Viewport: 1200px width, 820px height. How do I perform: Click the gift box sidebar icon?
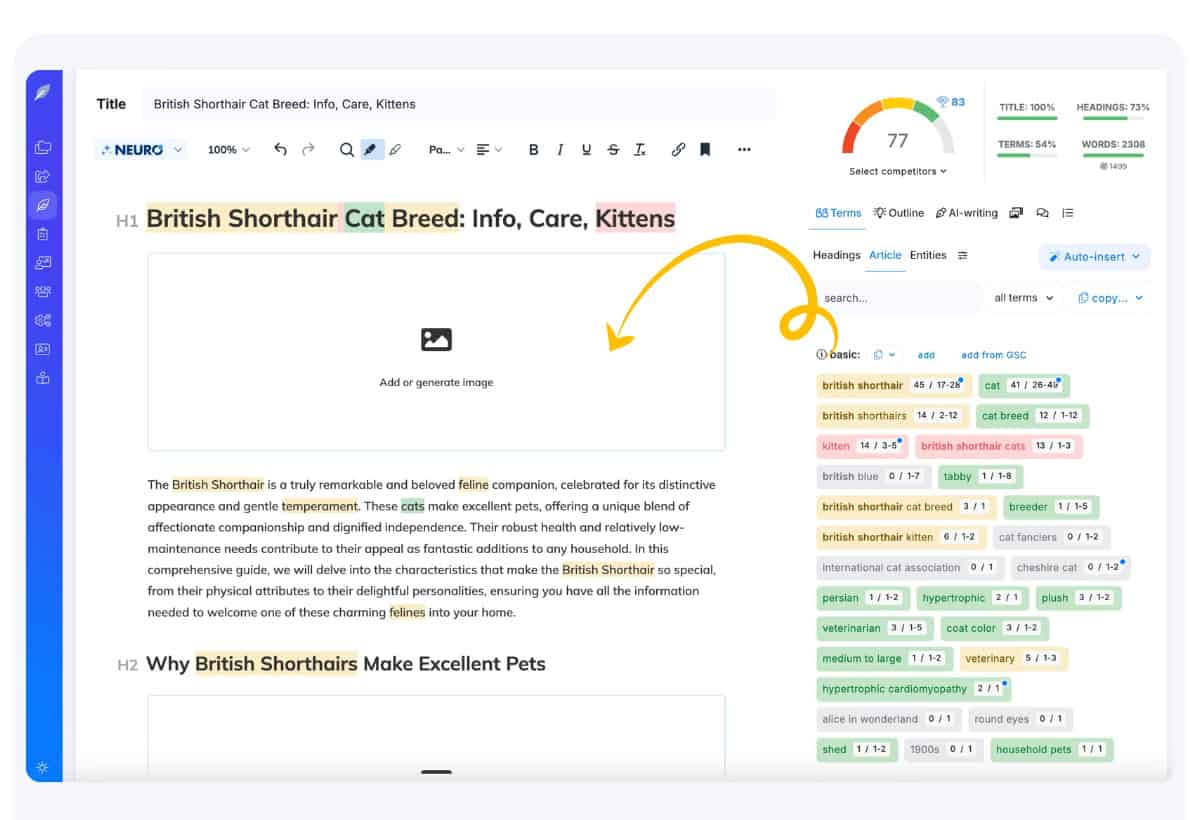click(x=42, y=378)
